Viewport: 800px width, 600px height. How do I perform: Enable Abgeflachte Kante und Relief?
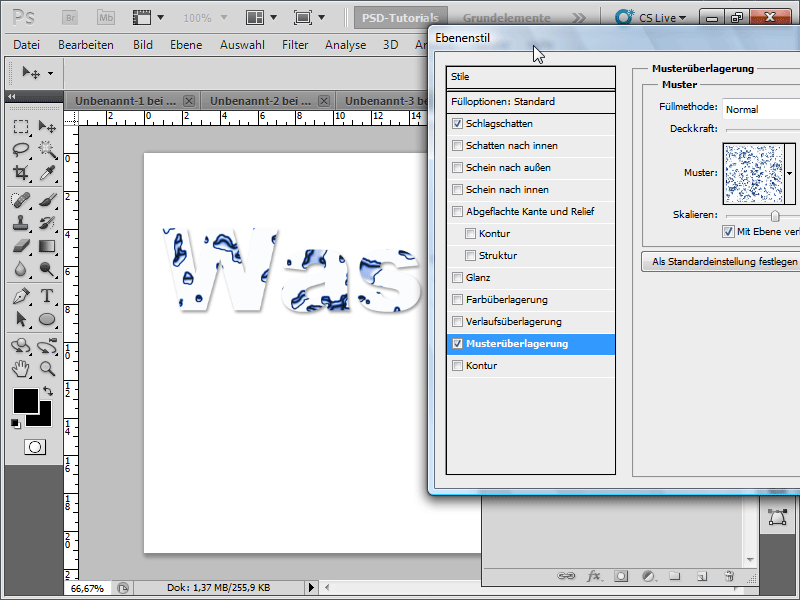point(457,211)
